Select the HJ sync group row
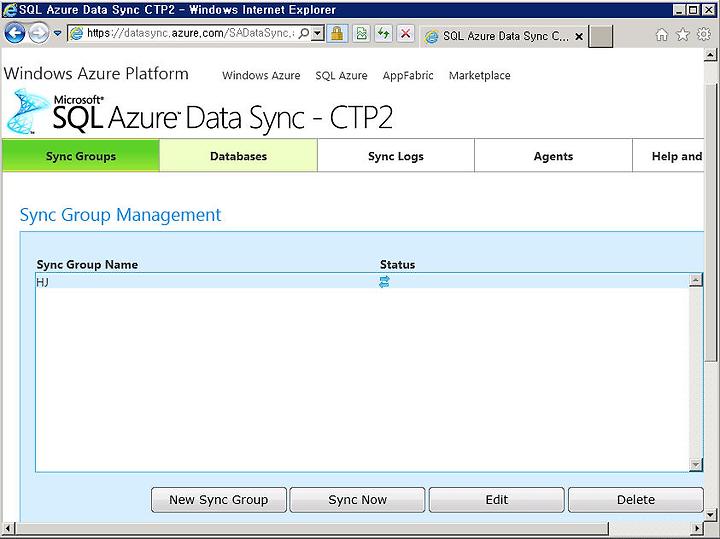Screen dimensions: 720x539 (362, 281)
